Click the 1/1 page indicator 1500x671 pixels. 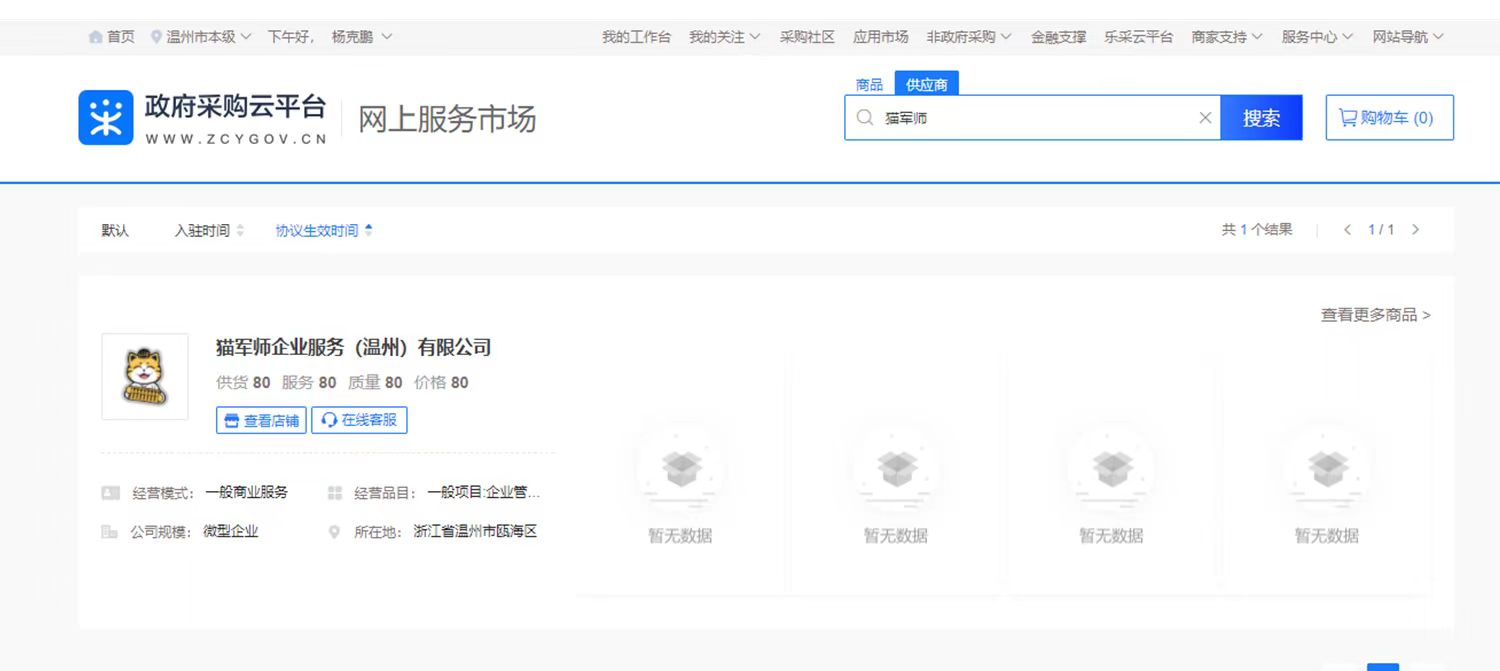[1381, 230]
